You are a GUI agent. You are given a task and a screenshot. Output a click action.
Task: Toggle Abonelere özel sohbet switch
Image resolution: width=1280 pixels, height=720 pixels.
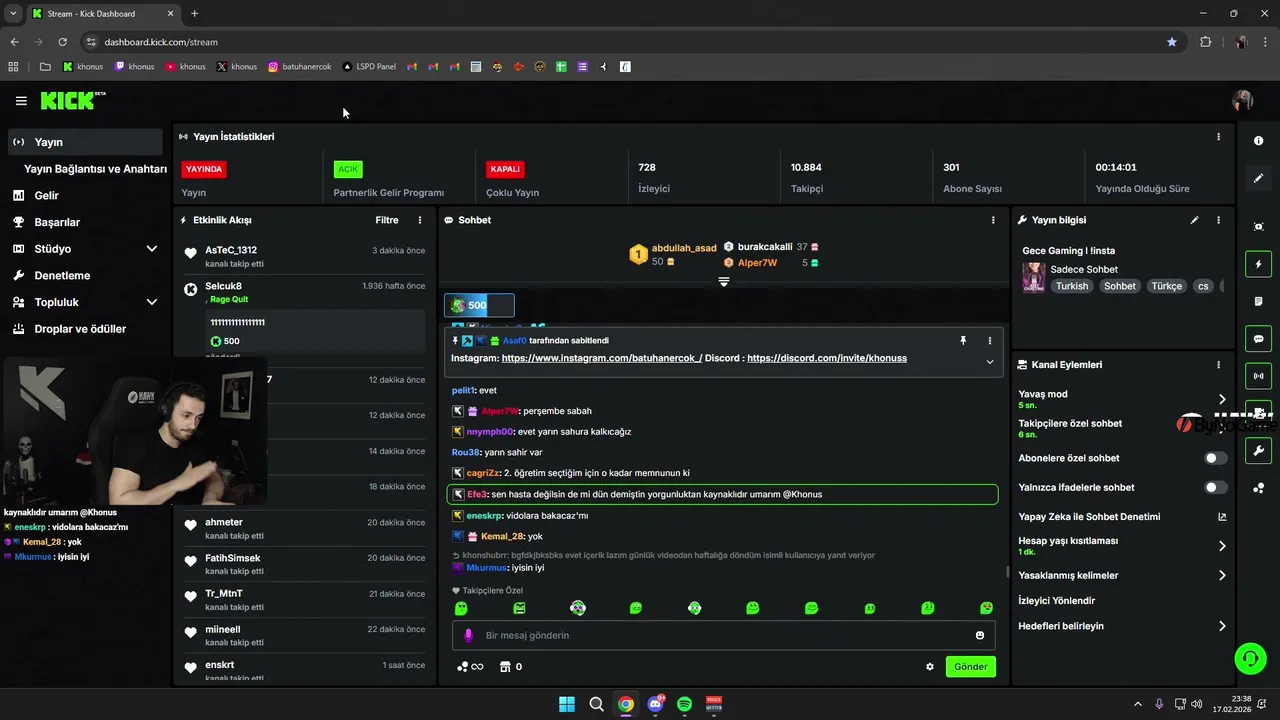point(1216,458)
